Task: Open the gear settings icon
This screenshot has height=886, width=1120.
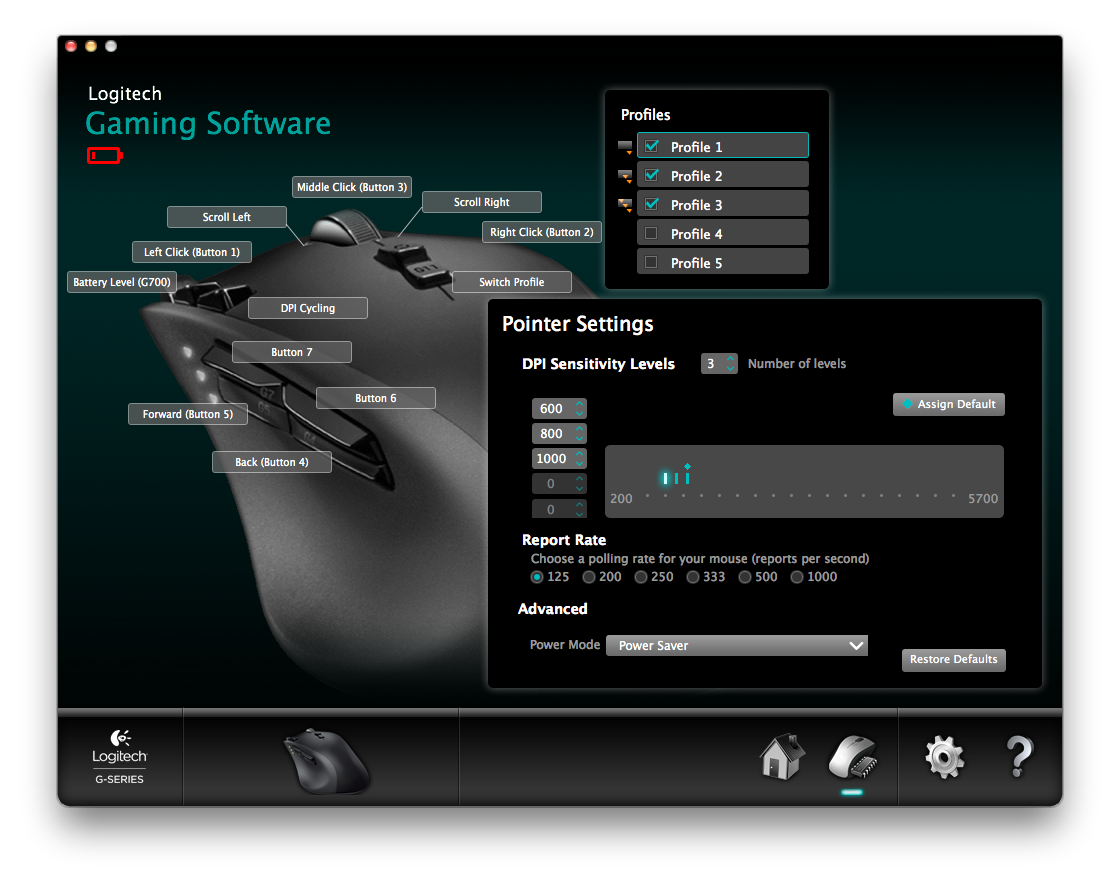Action: pos(944,757)
